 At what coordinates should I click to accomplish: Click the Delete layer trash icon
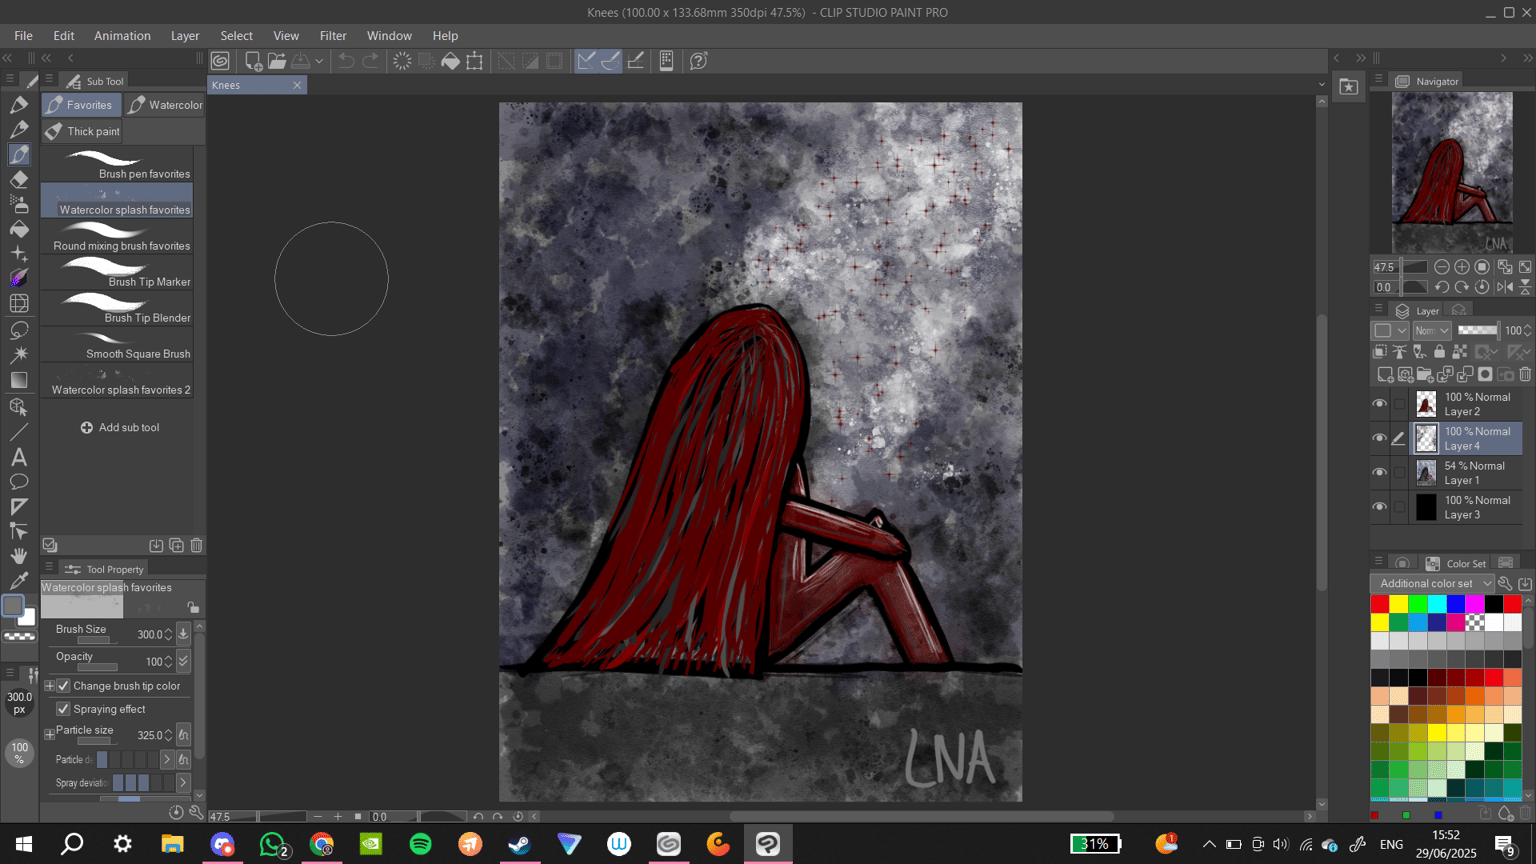[x=1525, y=375]
